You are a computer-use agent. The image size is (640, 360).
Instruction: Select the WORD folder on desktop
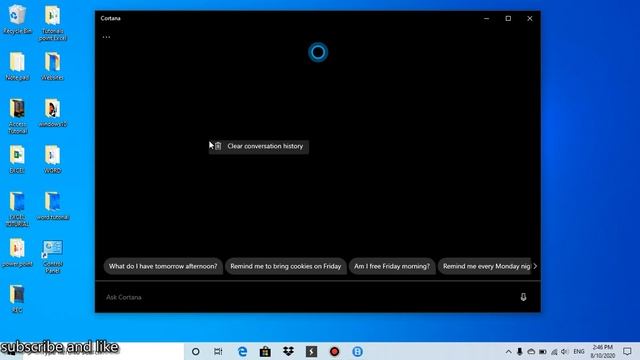coord(53,159)
